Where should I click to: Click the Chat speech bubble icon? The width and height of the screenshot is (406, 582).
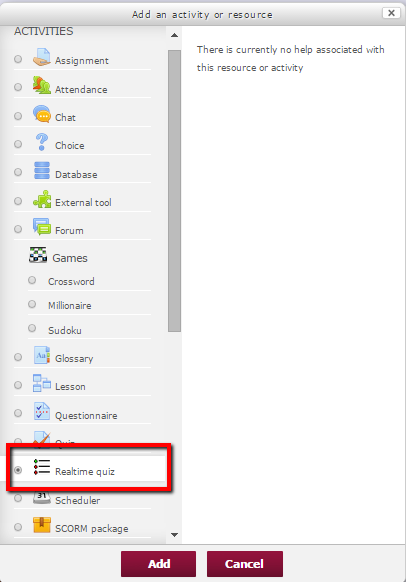[x=42, y=114]
